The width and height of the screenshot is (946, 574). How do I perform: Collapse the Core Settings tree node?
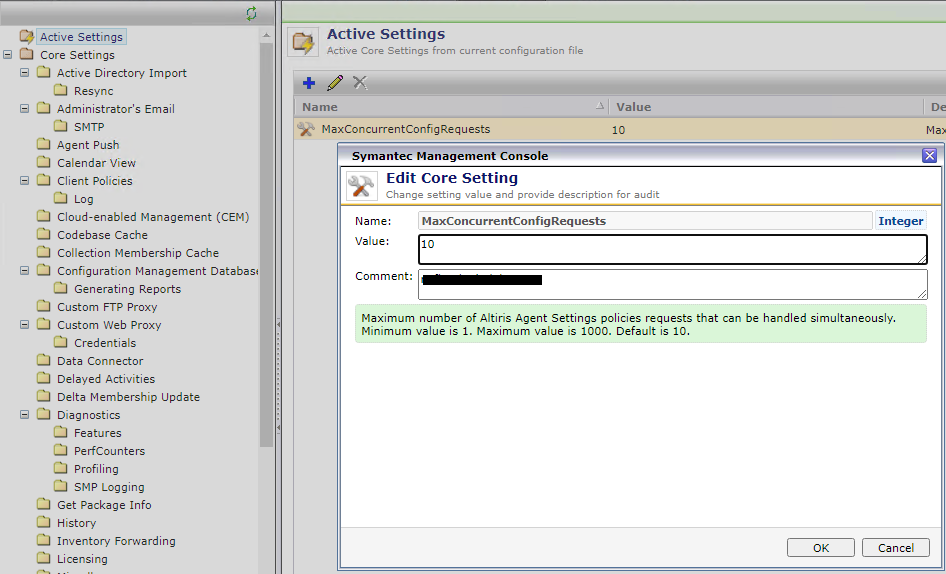(x=8, y=55)
